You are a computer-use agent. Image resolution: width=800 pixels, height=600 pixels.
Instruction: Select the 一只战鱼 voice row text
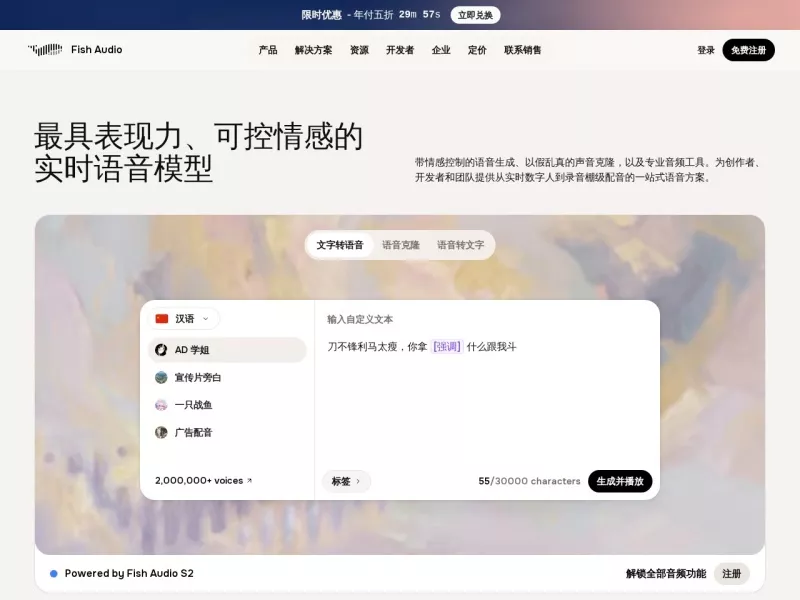[x=193, y=405]
